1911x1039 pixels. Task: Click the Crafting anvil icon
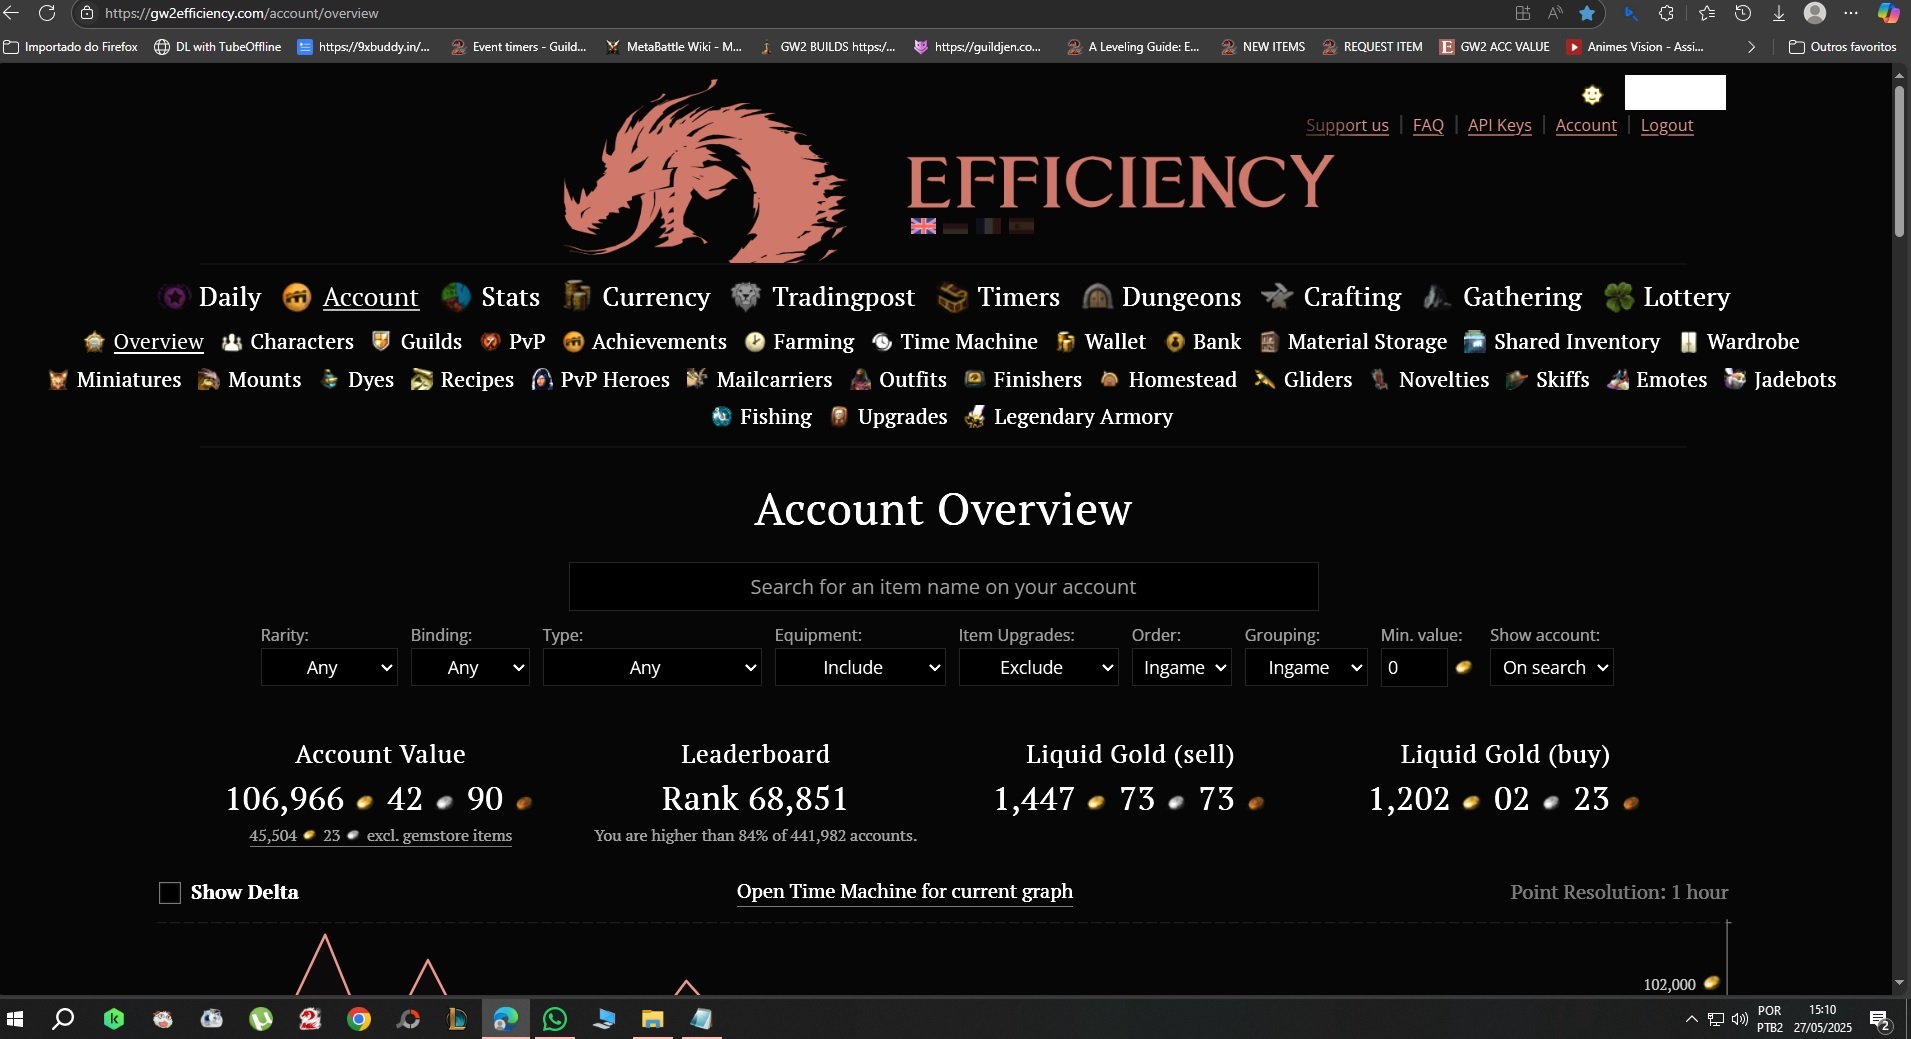click(1277, 297)
